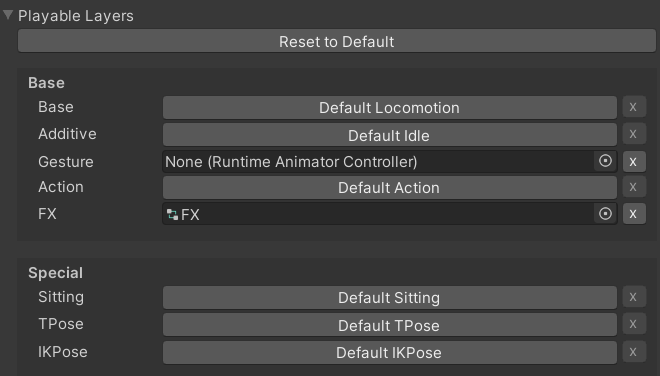Click X next to Default Locomotion
This screenshot has width=660, height=376.
(x=634, y=107)
